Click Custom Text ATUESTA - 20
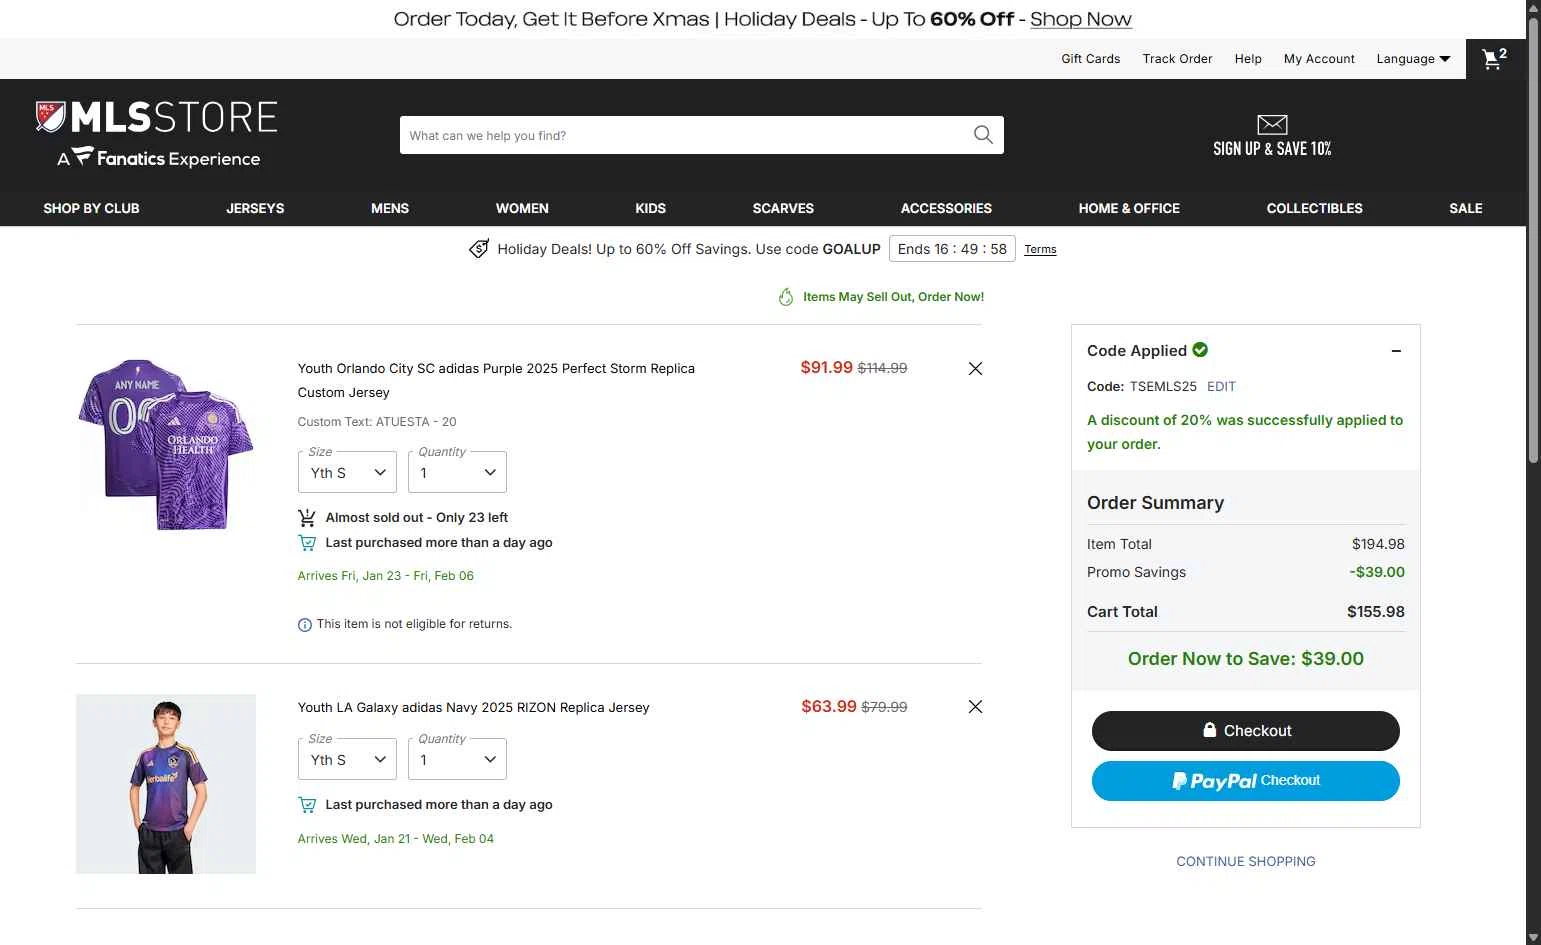Viewport: 1541px width, 945px height. pyautogui.click(x=377, y=422)
